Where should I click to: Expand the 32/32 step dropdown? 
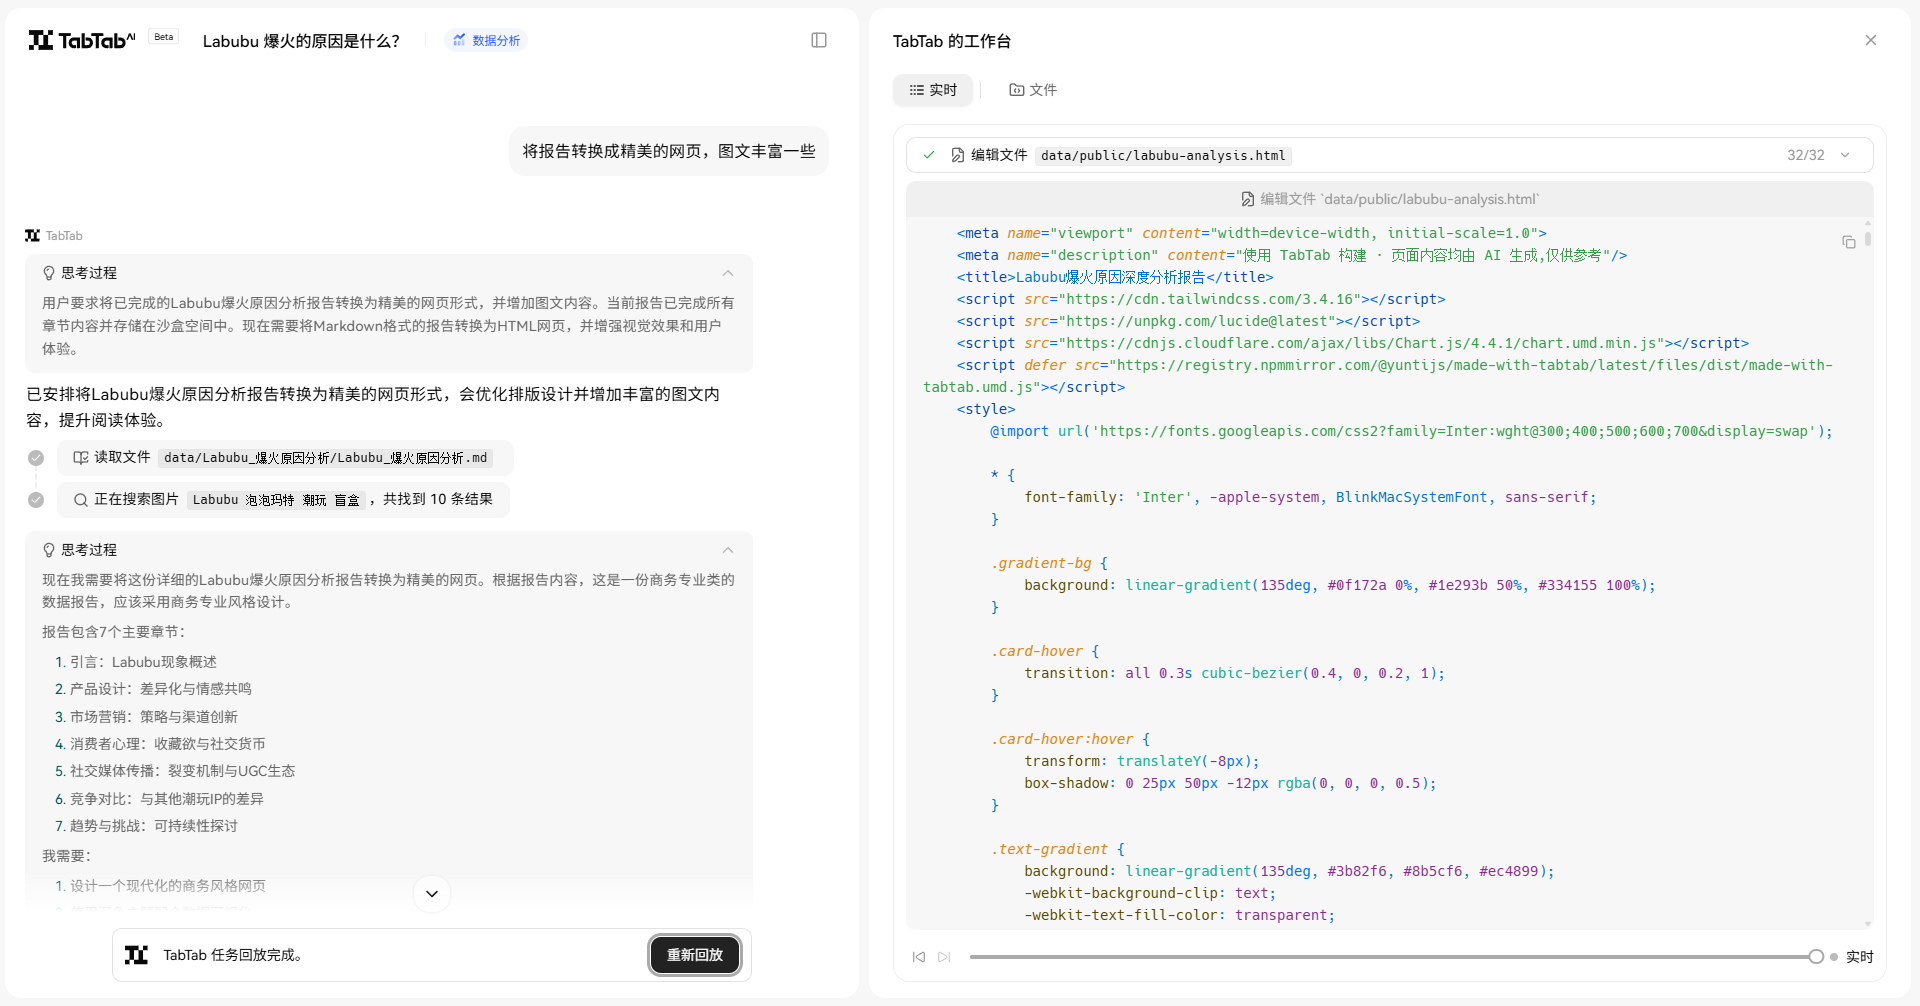tap(1845, 155)
